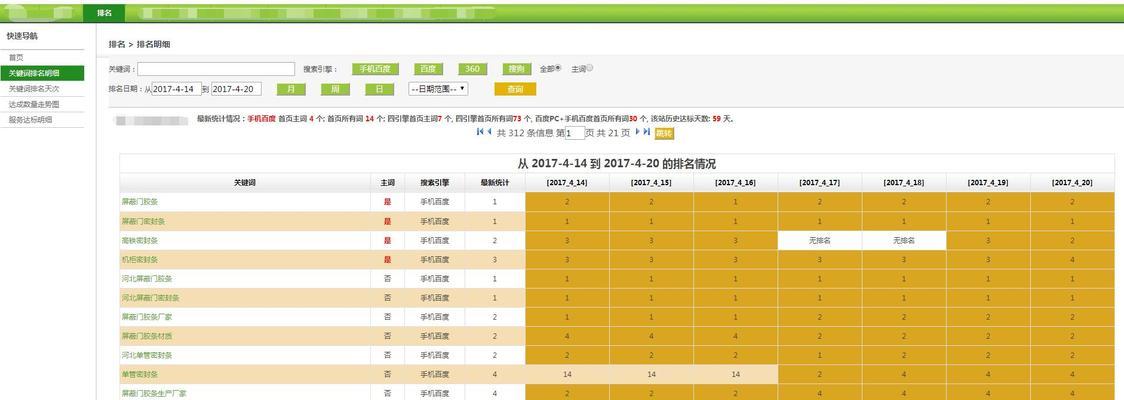This screenshot has height=400, width=1124.
Task: Select the 全部 radio button
Action: pos(559,69)
